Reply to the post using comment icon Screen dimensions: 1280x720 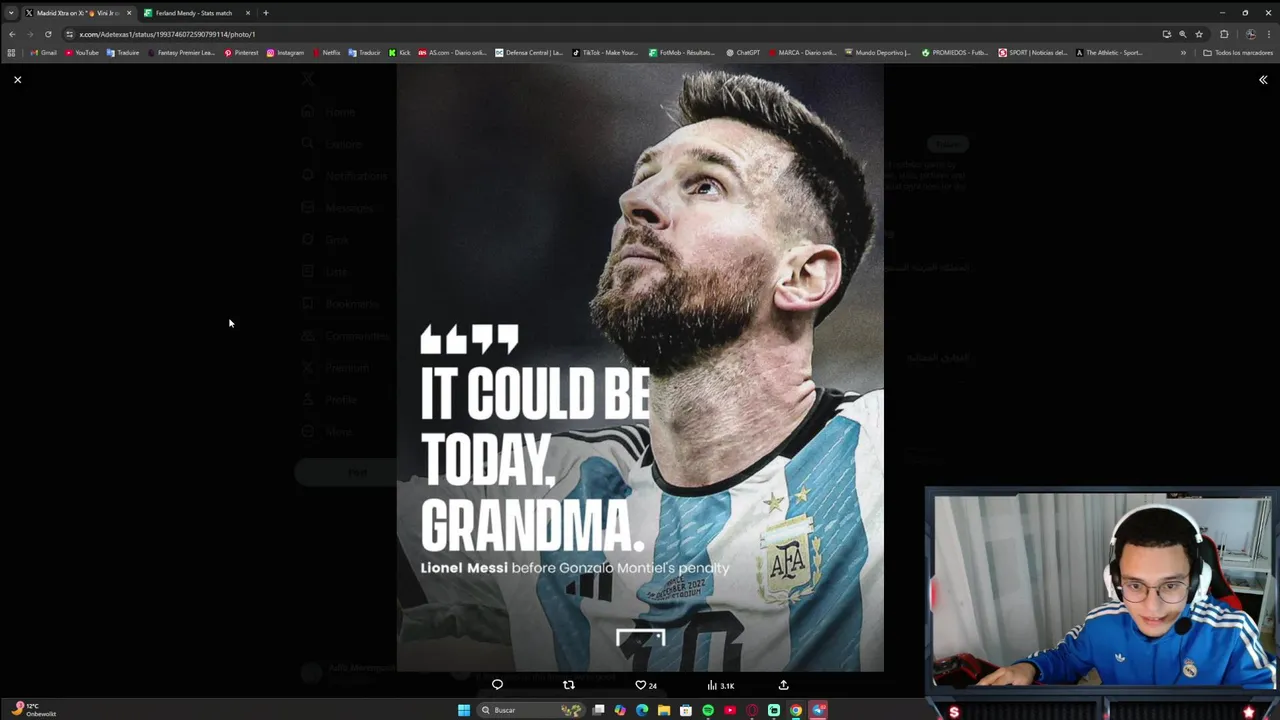[x=497, y=685]
